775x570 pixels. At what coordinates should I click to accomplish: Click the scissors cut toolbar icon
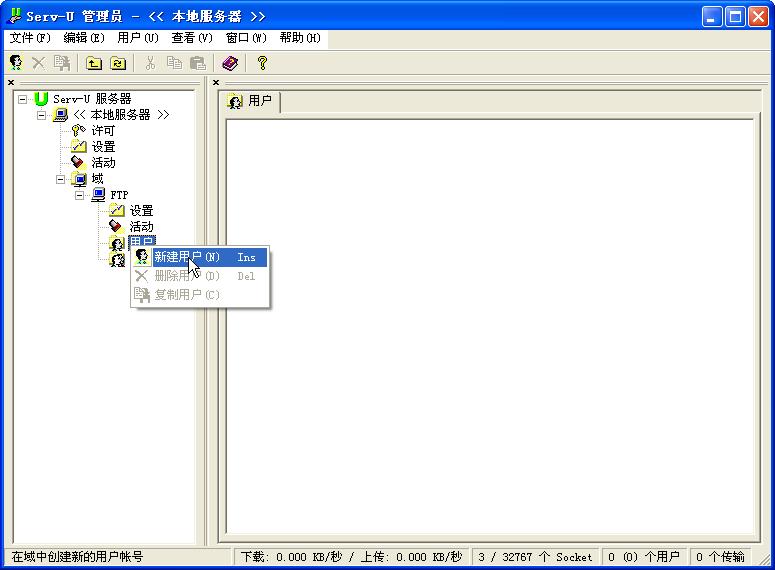pyautogui.click(x=150, y=63)
